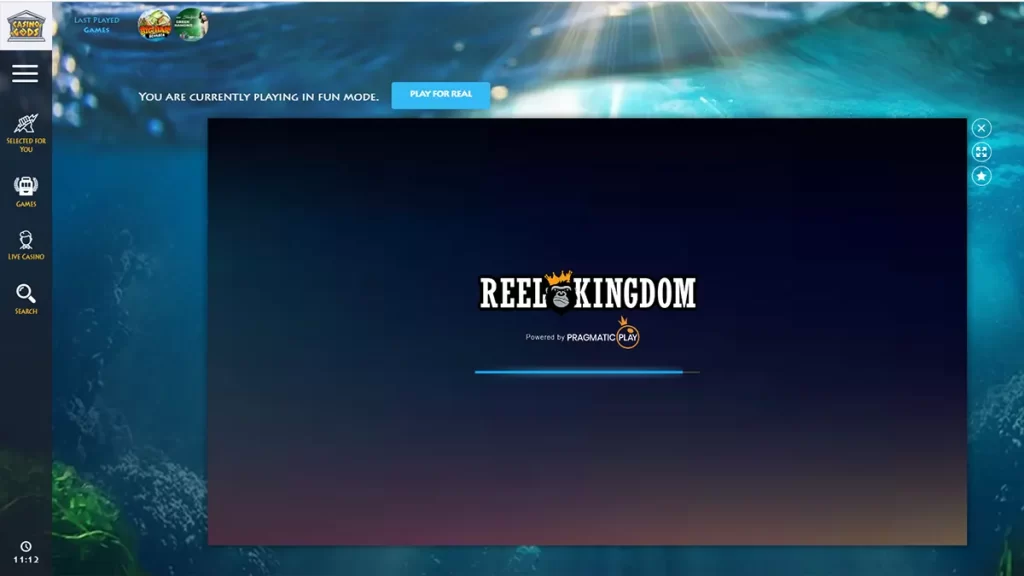Click the Last Played Games label
The width and height of the screenshot is (1024, 576).
(97, 25)
